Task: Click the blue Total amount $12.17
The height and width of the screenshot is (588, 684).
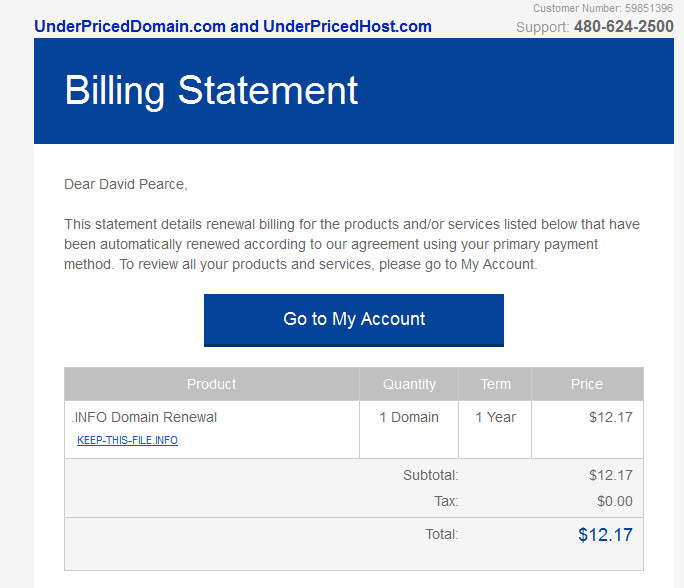Action: (605, 535)
